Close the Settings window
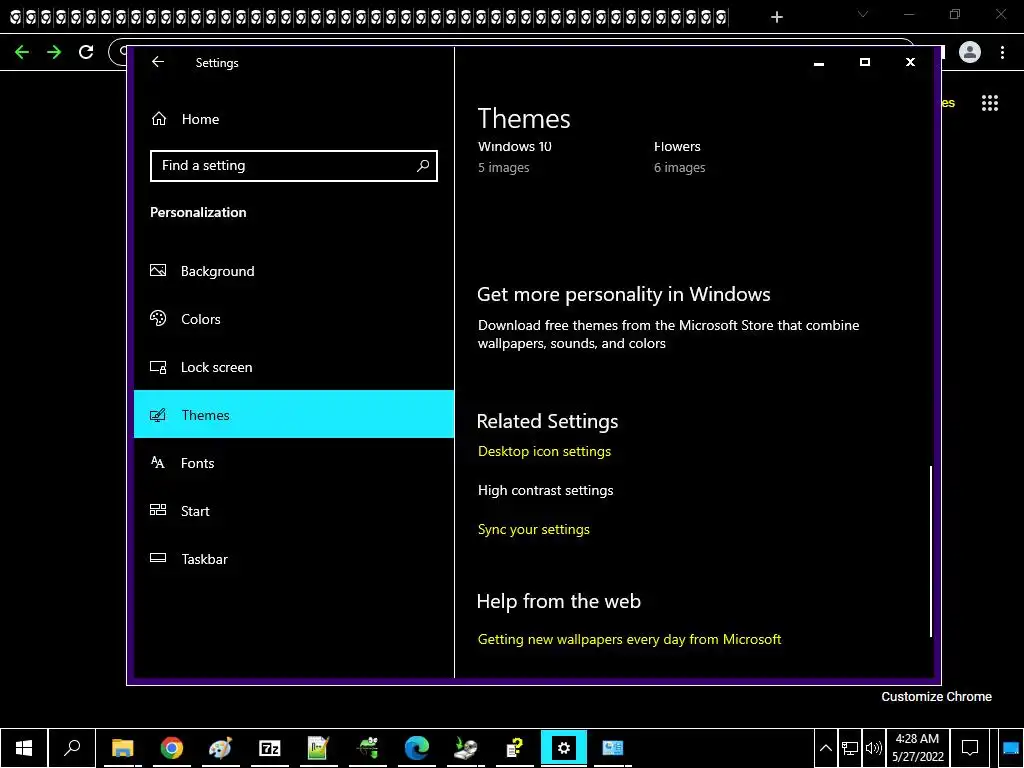 point(910,62)
